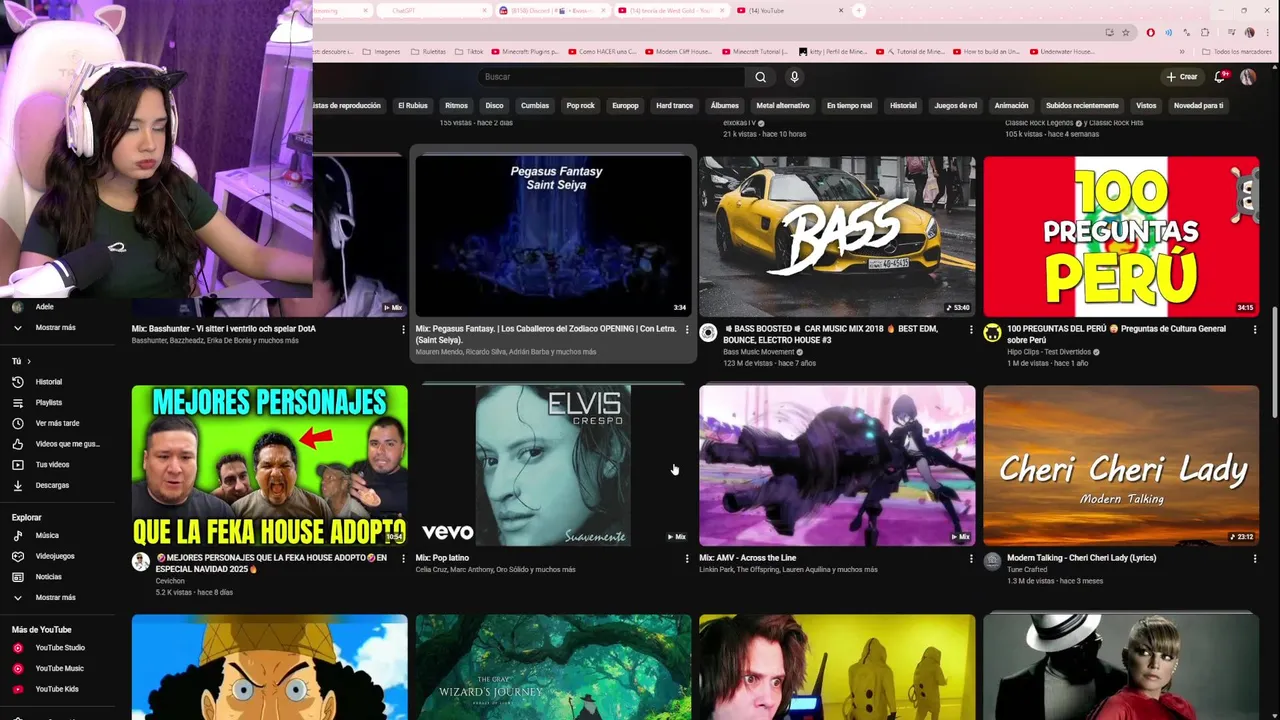Click the search magnifier button
Viewport: 1280px width, 720px height.
point(760,77)
